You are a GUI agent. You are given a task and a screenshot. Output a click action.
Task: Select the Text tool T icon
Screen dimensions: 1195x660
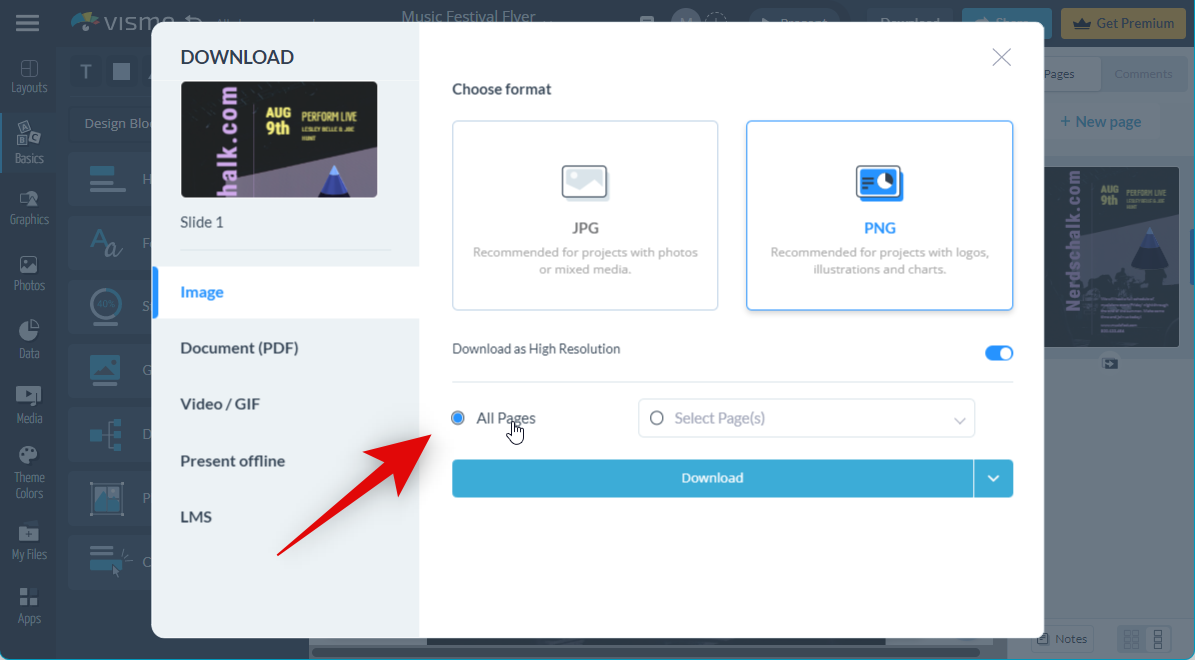[86, 72]
